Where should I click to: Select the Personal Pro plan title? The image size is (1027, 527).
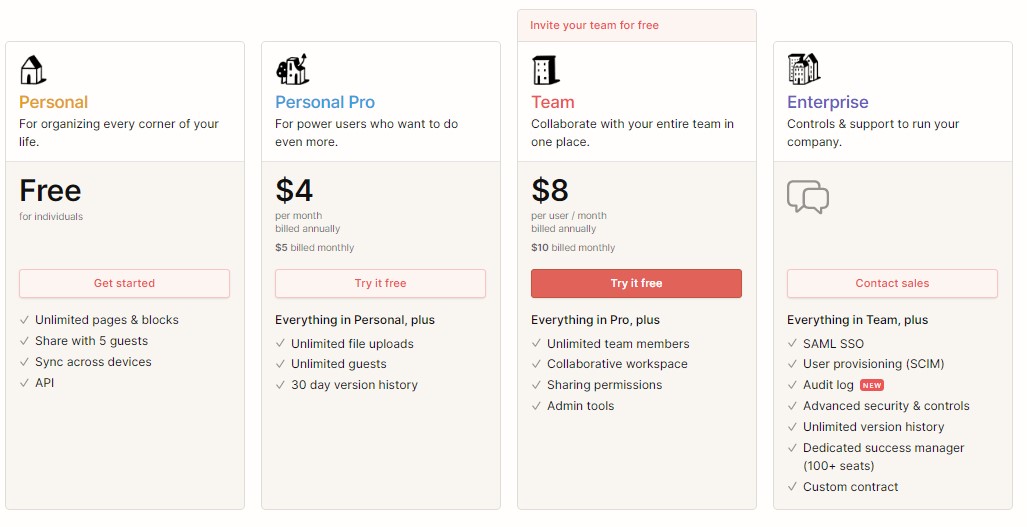coord(325,102)
